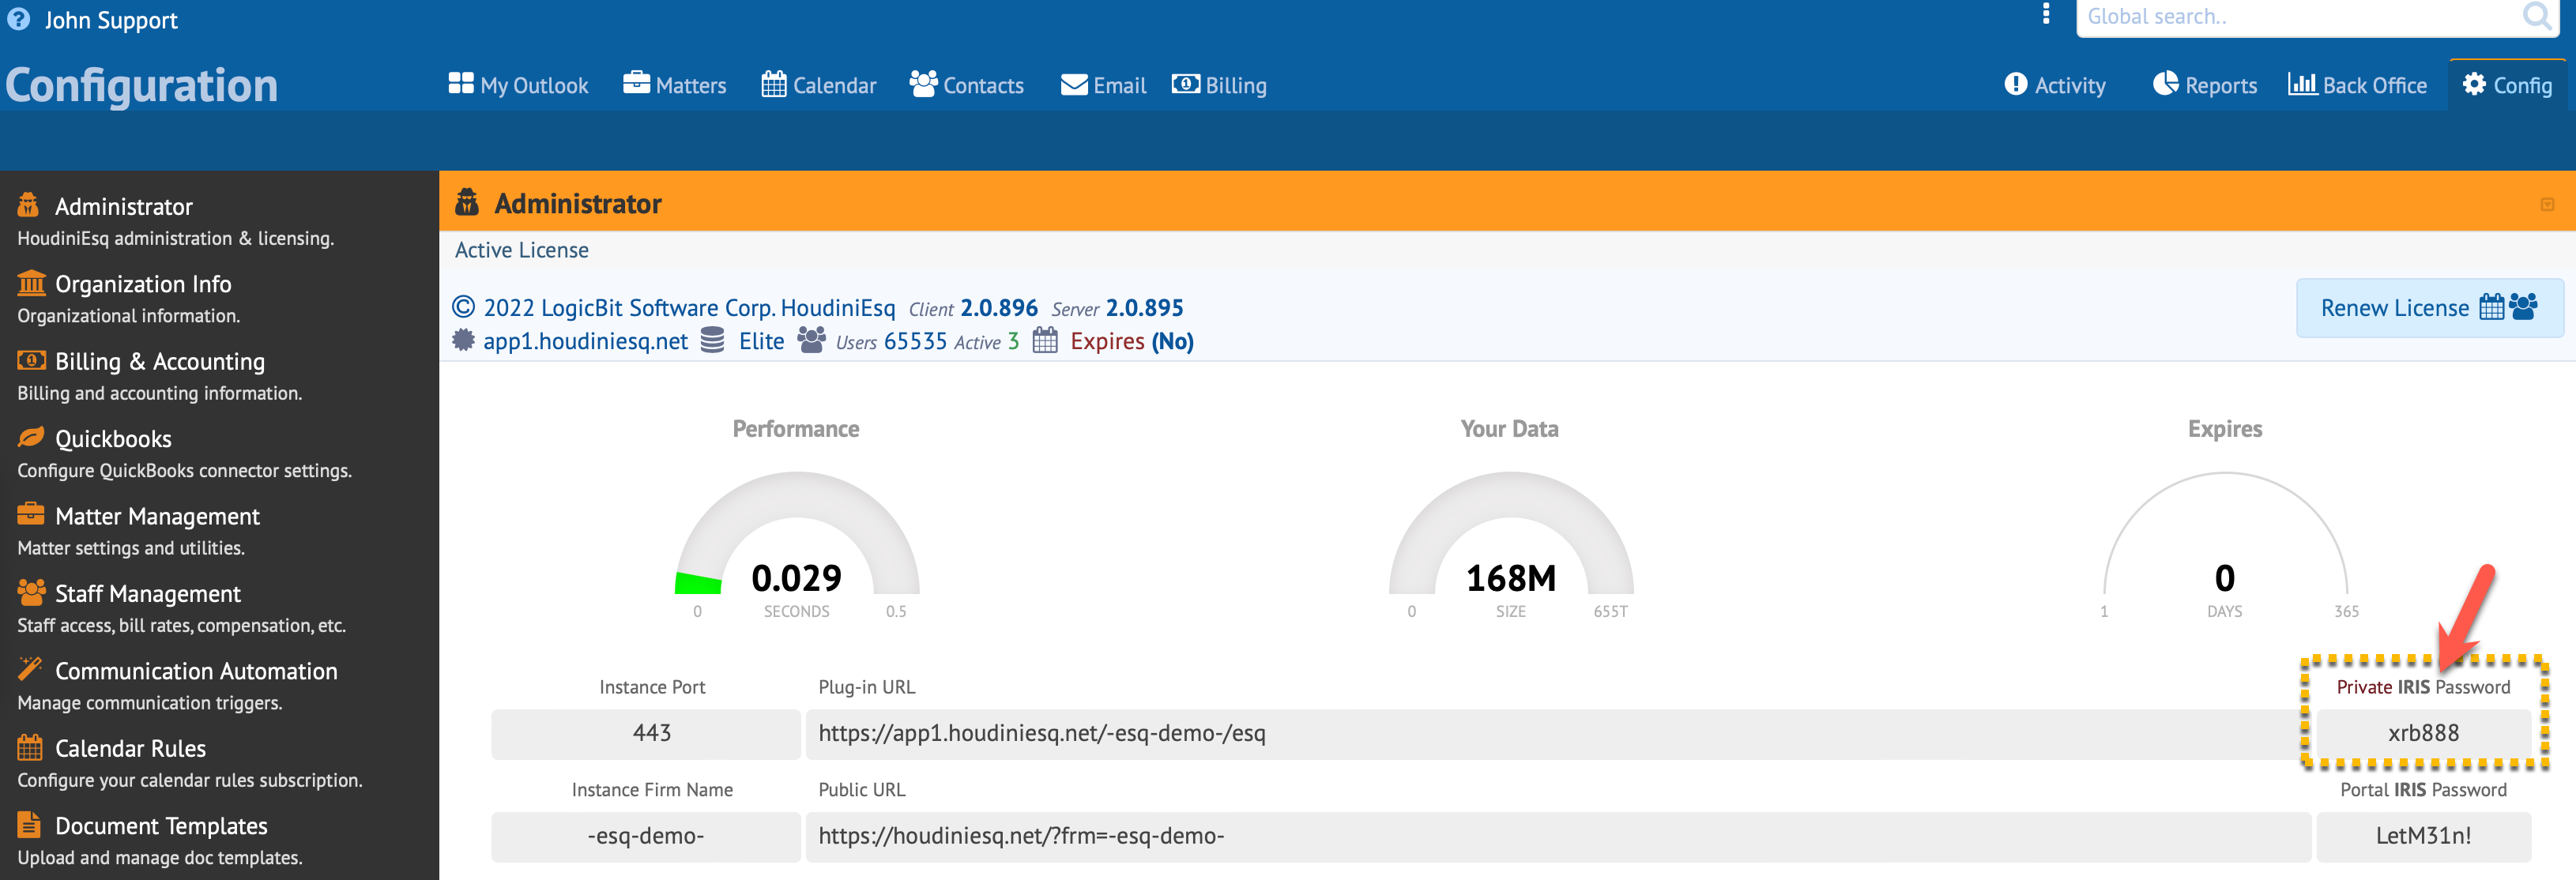Switch to Contacts section
Image resolution: width=2576 pixels, height=880 pixels.
(966, 85)
